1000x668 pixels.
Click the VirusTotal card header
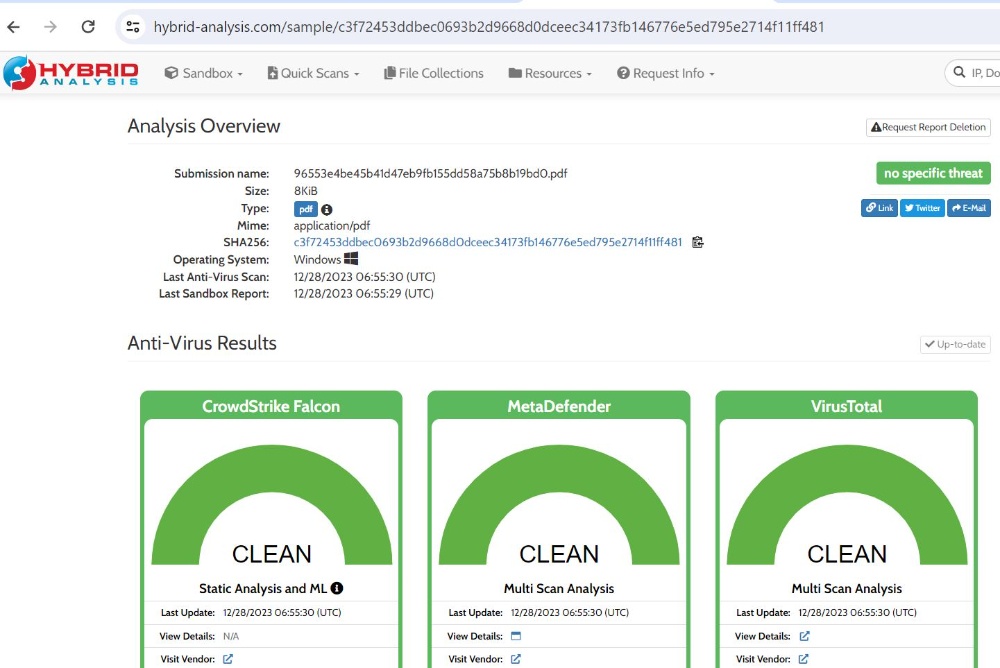[846, 406]
